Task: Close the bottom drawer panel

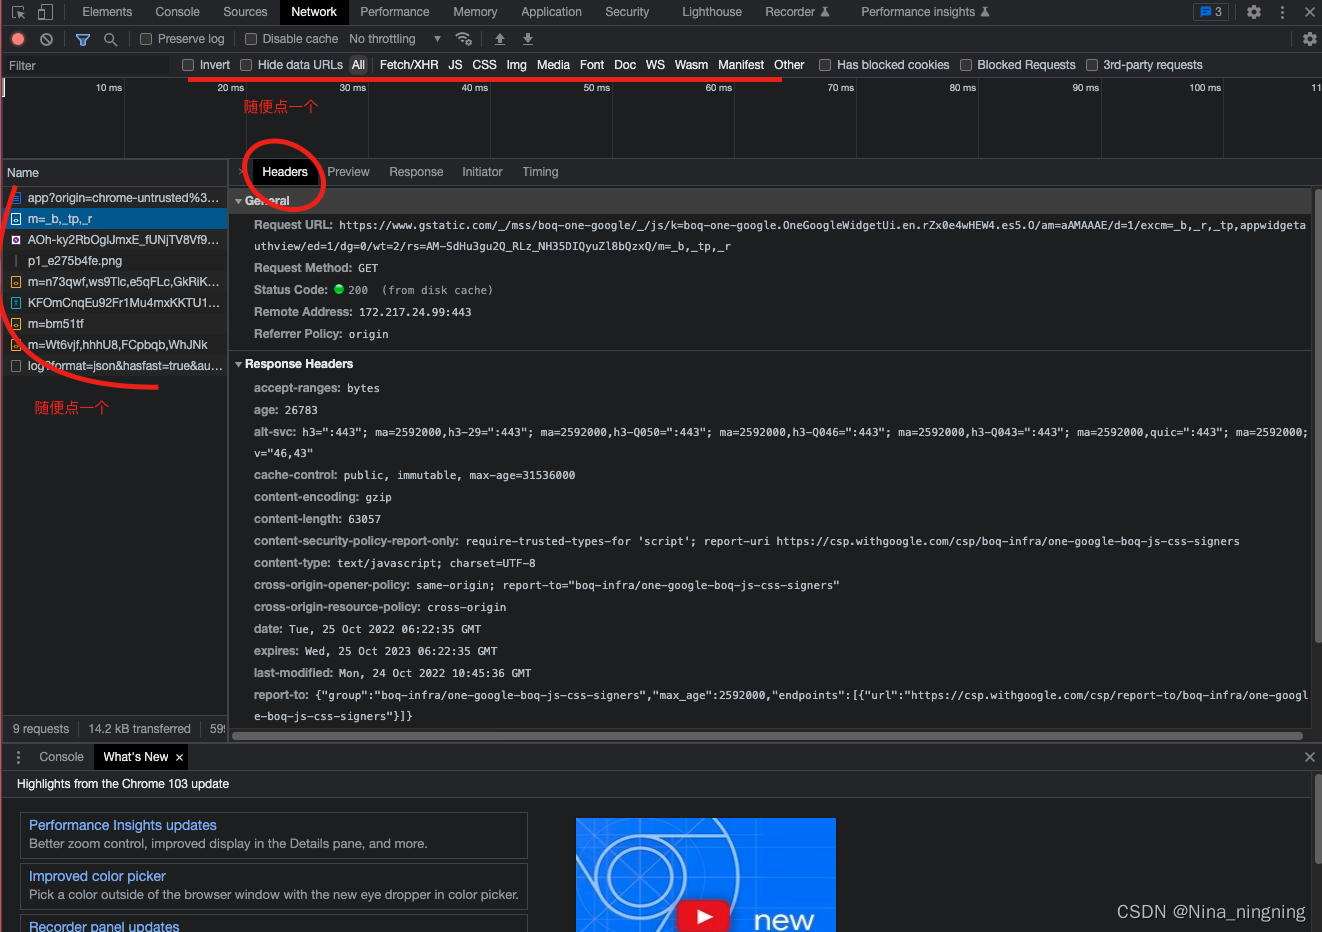Action: point(1310,757)
